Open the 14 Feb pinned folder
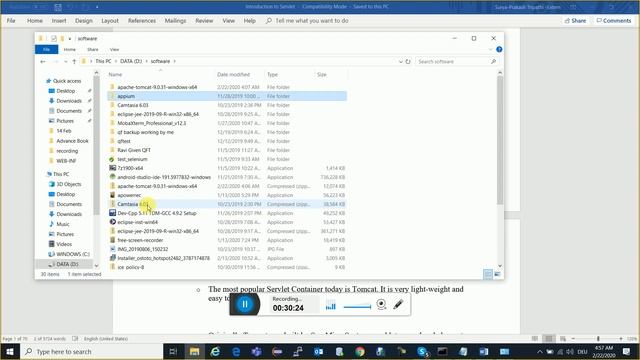Screen dimensions: 640x360 point(63,131)
